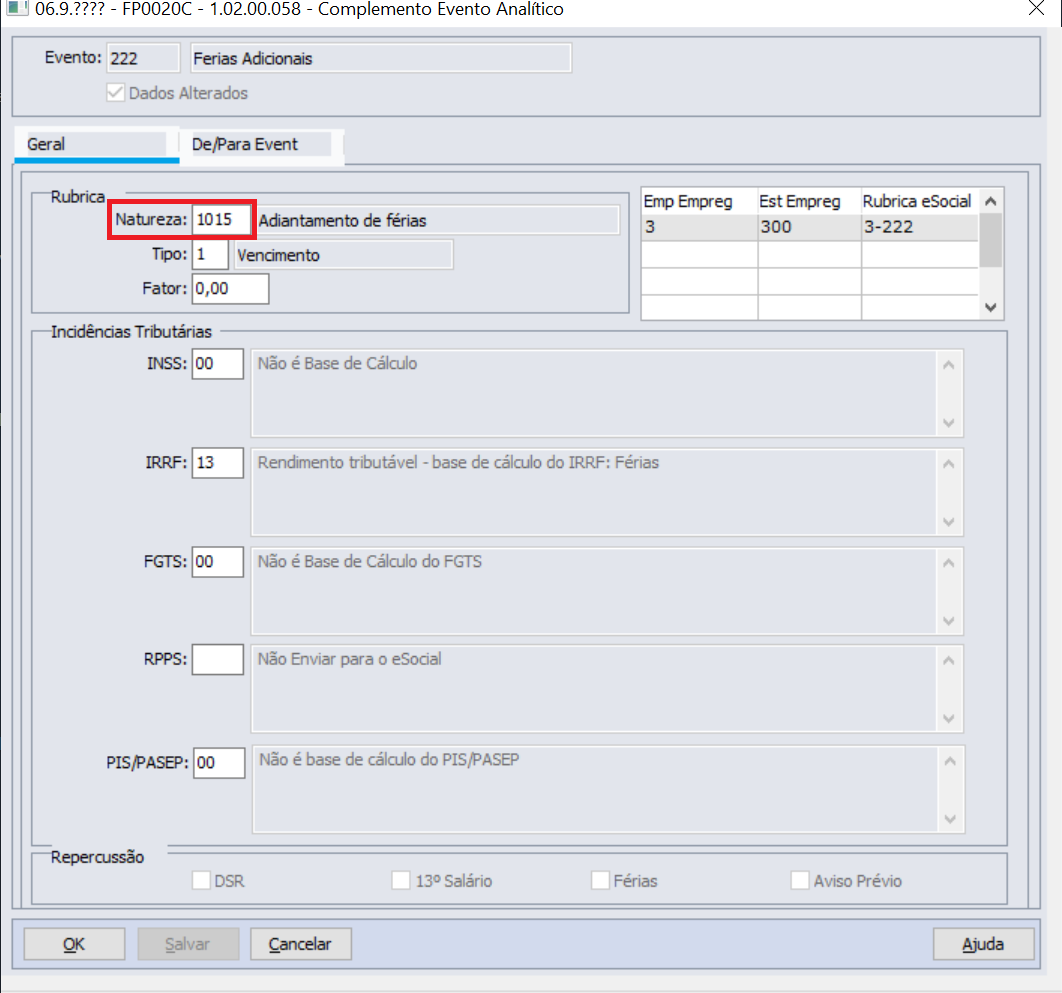Click the Evento number field 222
This screenshot has height=993, width=1062.
point(143,58)
